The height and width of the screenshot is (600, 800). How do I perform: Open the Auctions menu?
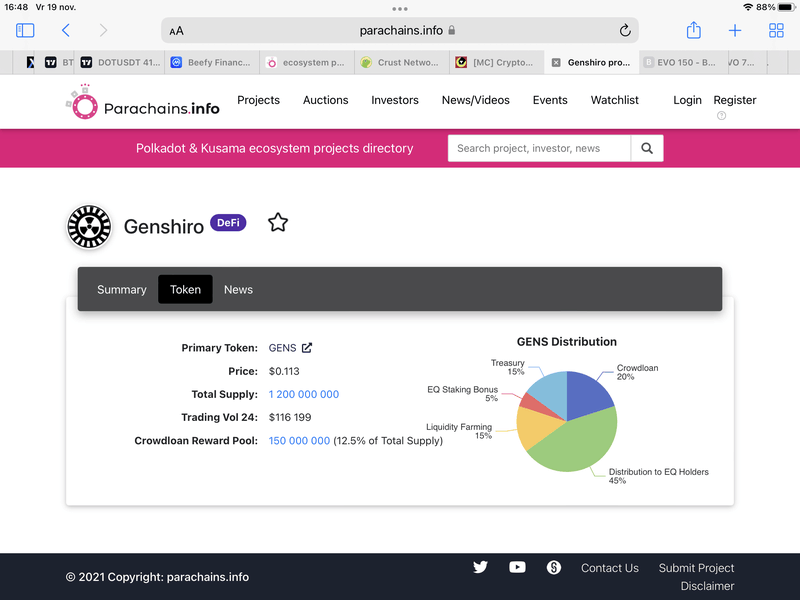coord(326,100)
